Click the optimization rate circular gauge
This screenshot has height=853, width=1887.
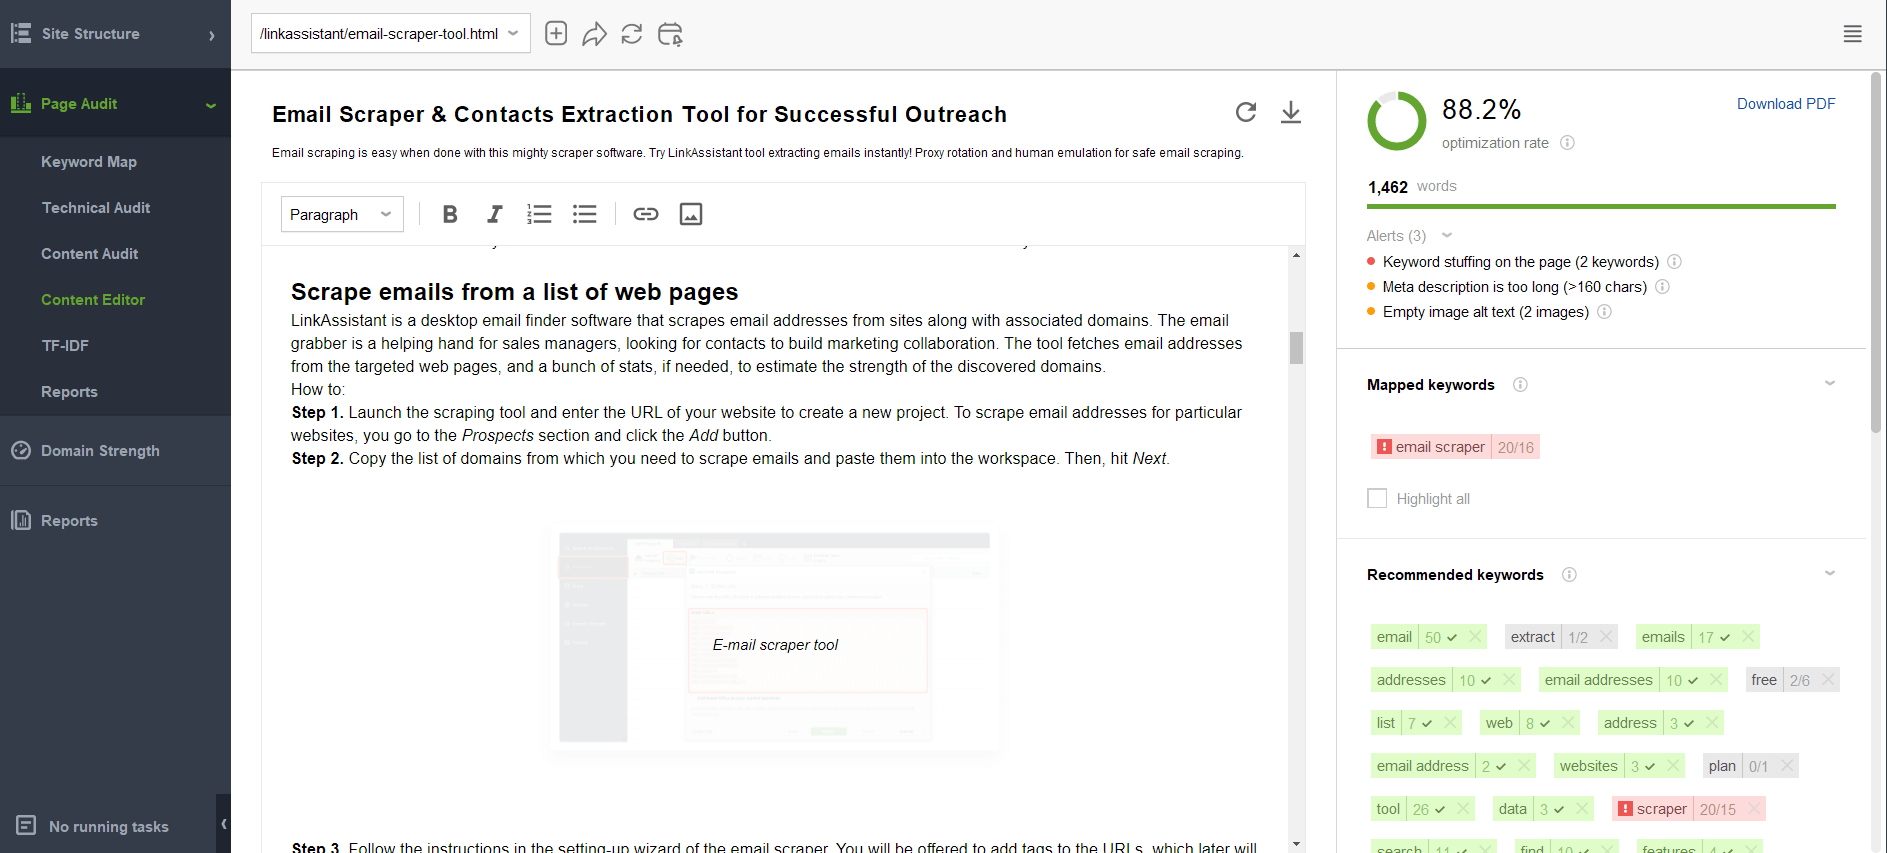(1397, 121)
